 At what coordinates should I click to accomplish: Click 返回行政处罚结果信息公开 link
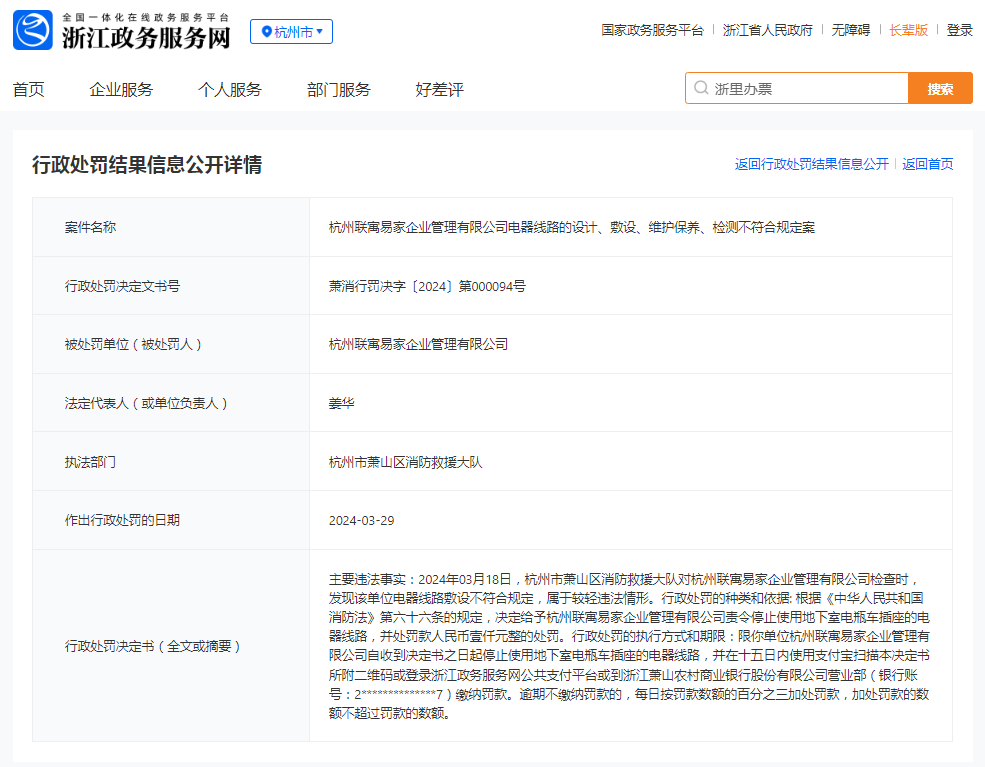812,164
